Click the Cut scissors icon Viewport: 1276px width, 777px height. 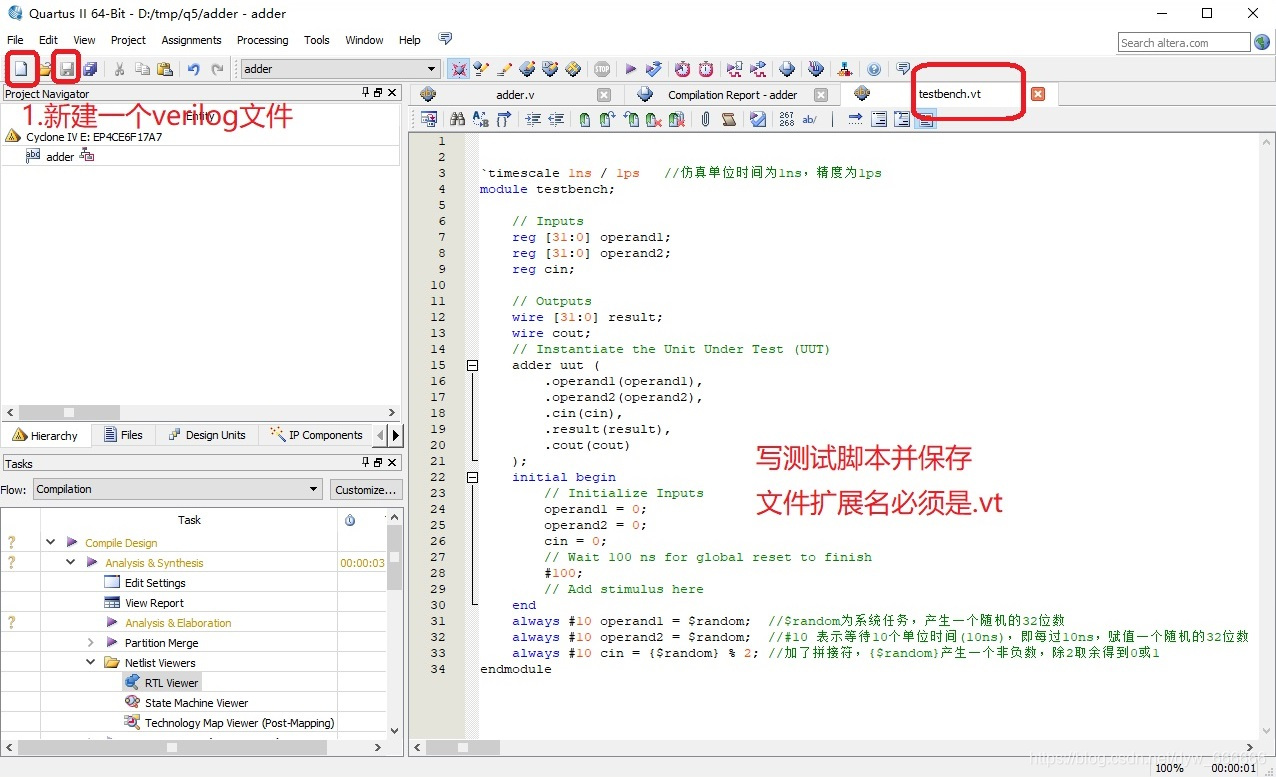point(119,69)
